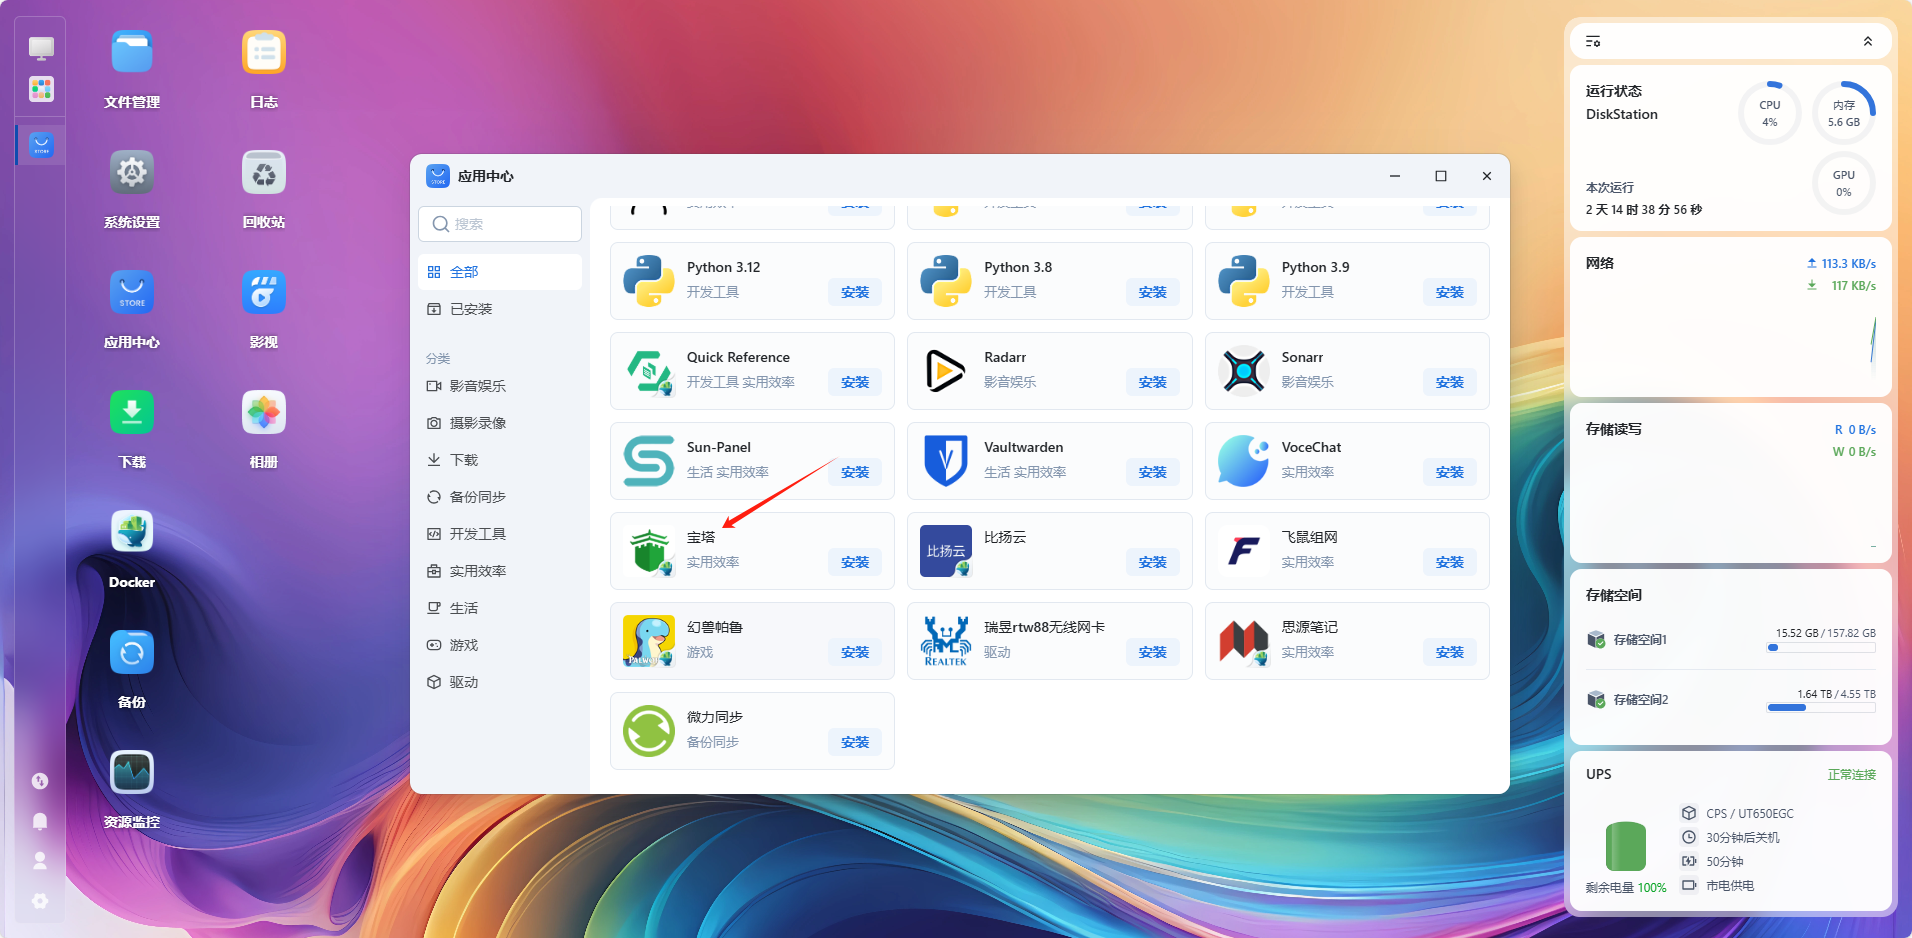Click the 存储空间2 usage progress bar

tap(1822, 708)
